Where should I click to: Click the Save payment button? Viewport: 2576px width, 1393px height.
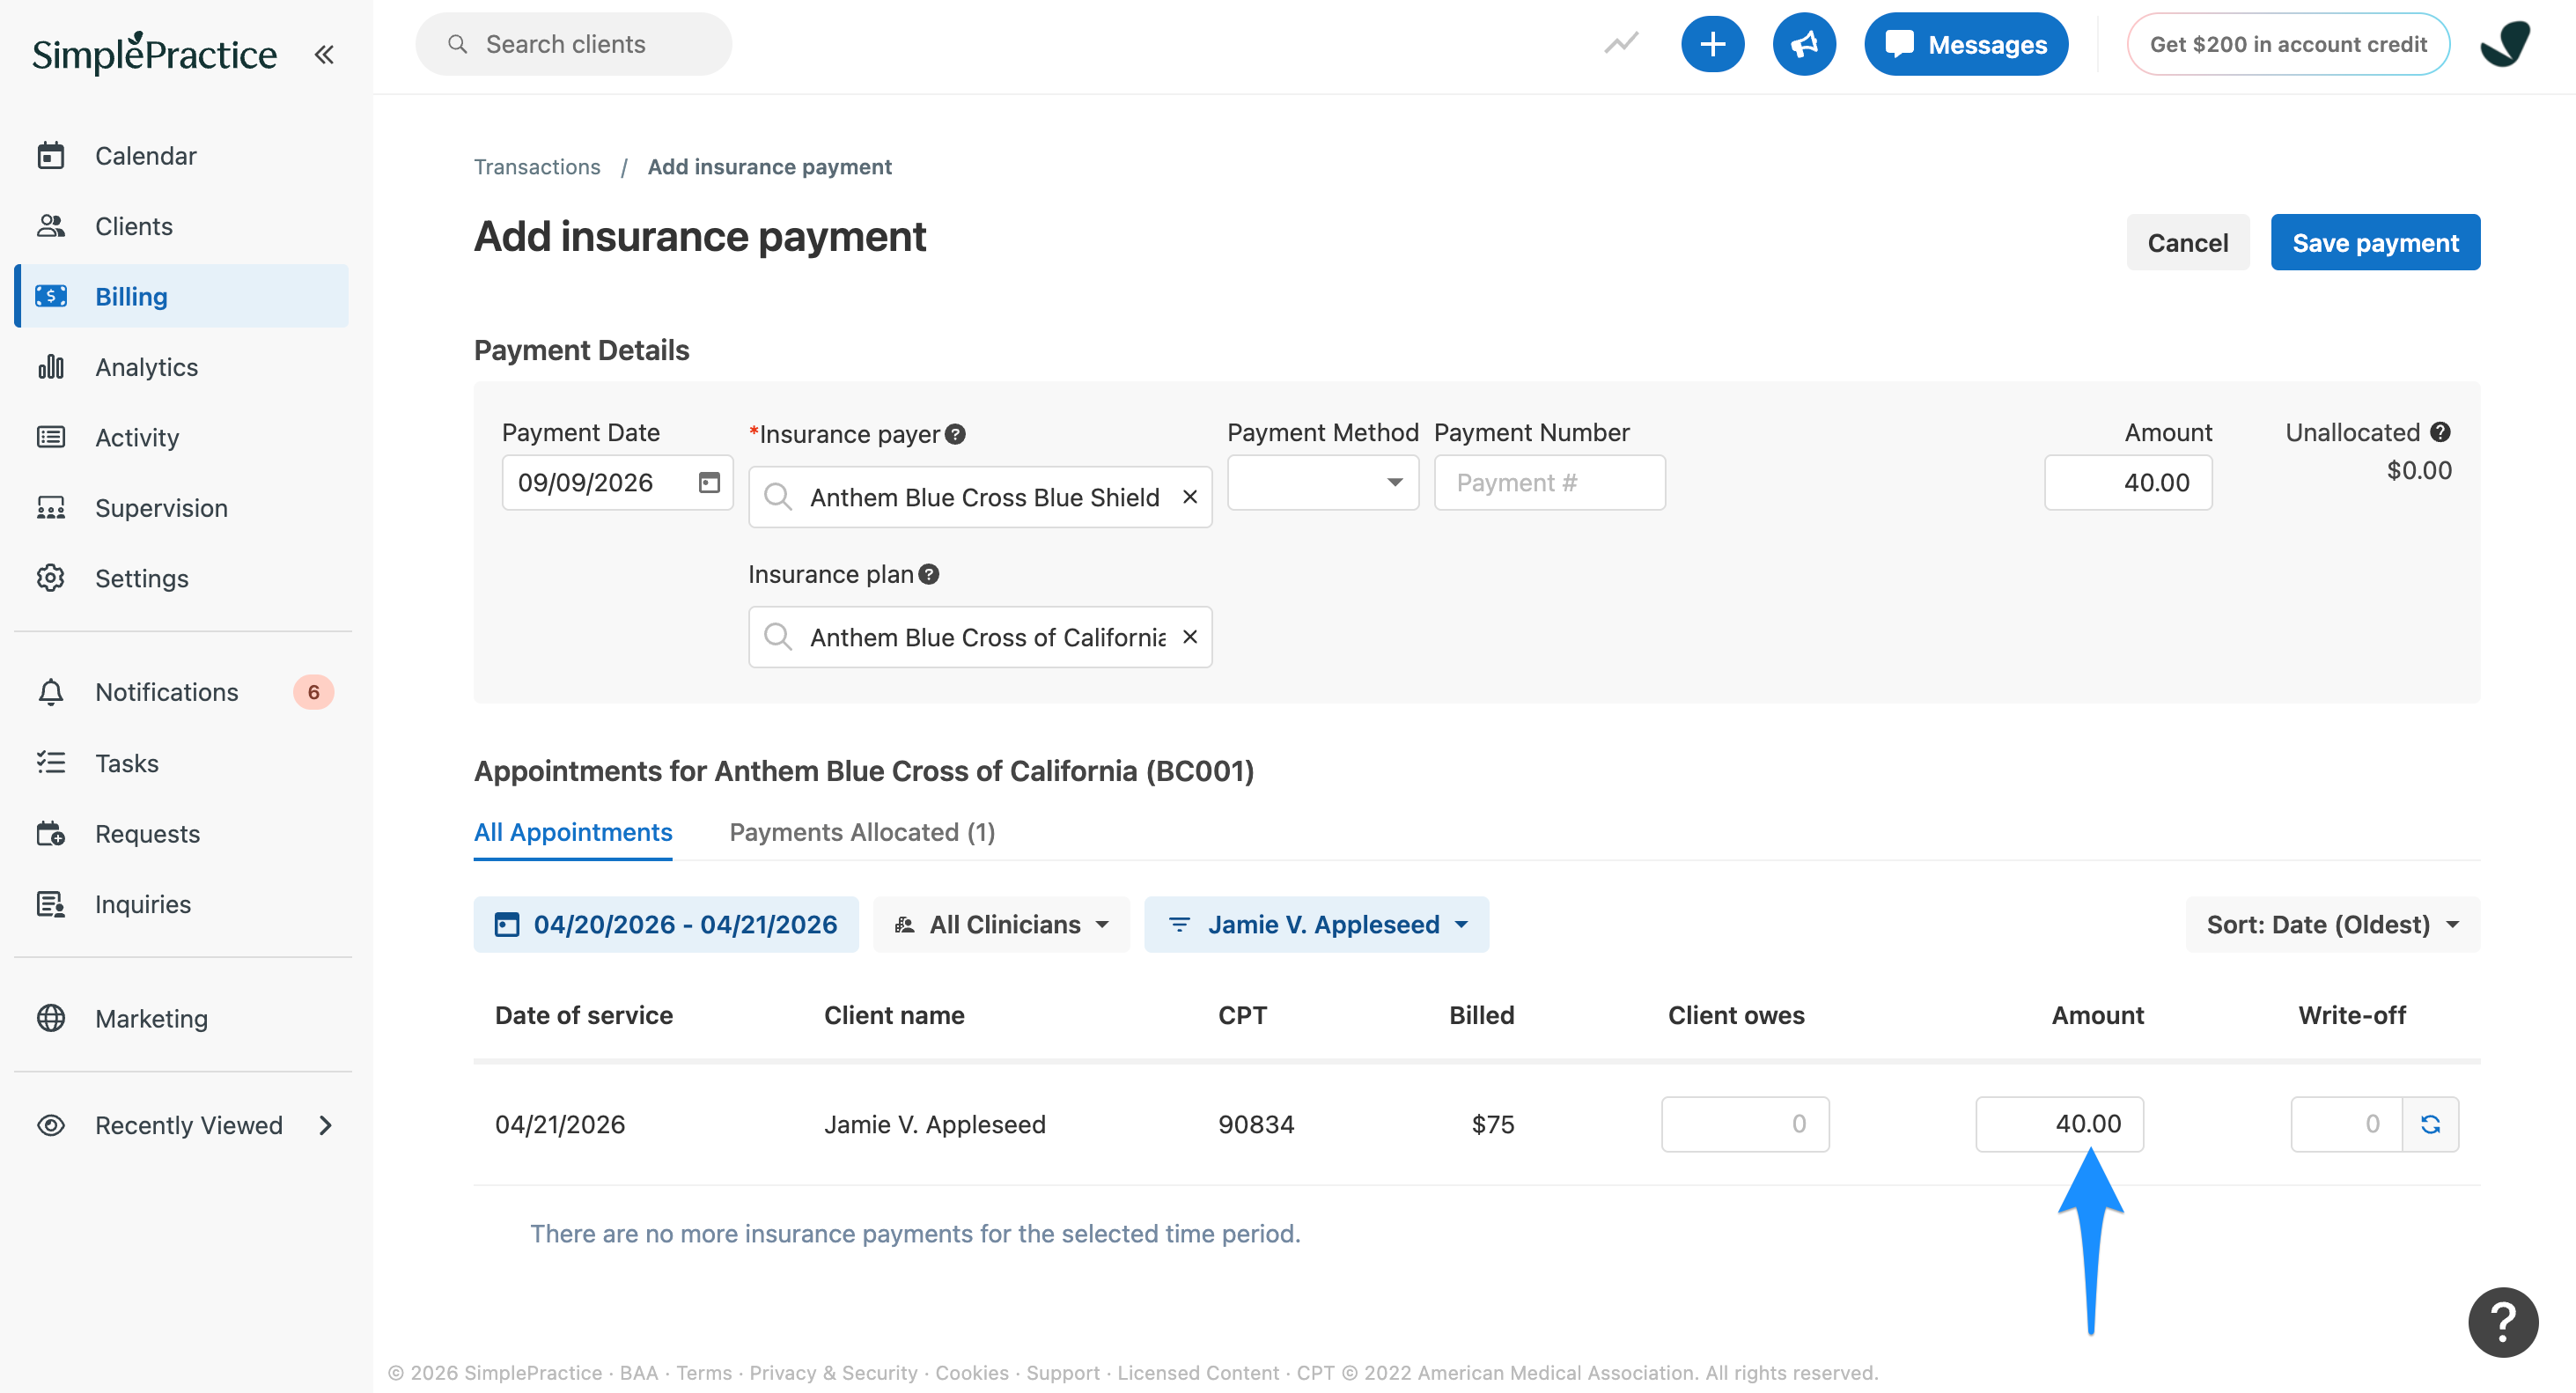(x=2375, y=242)
